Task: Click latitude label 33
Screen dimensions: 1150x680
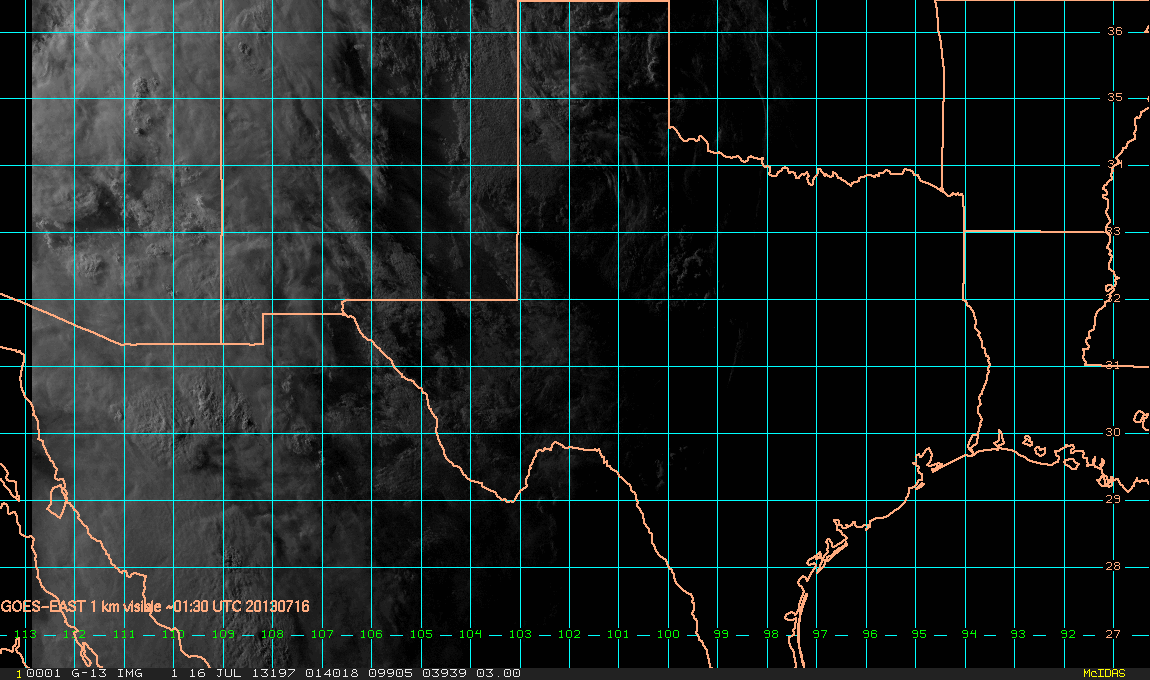Action: (x=1114, y=231)
